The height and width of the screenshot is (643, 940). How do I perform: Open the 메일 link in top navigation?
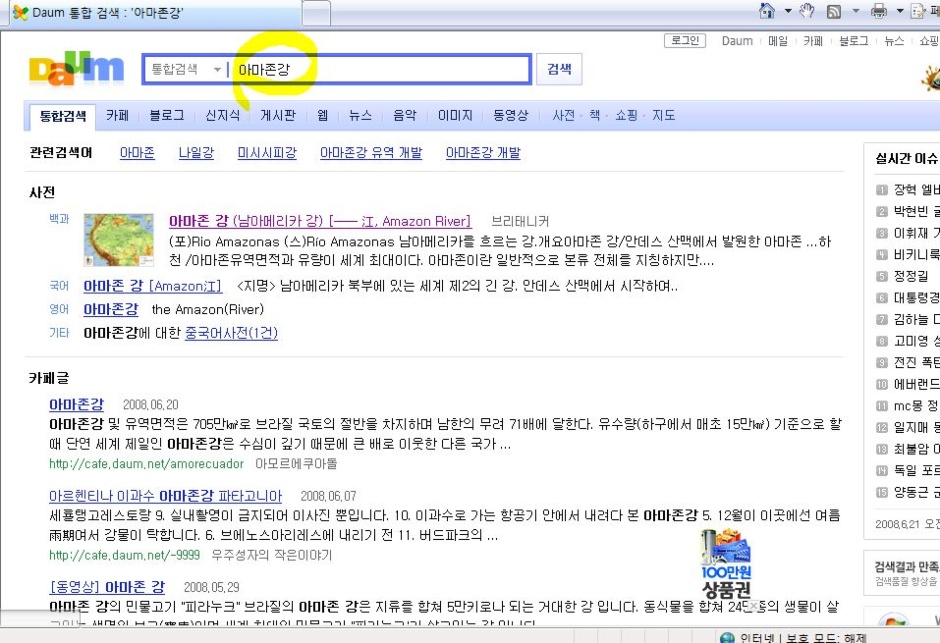tap(778, 41)
